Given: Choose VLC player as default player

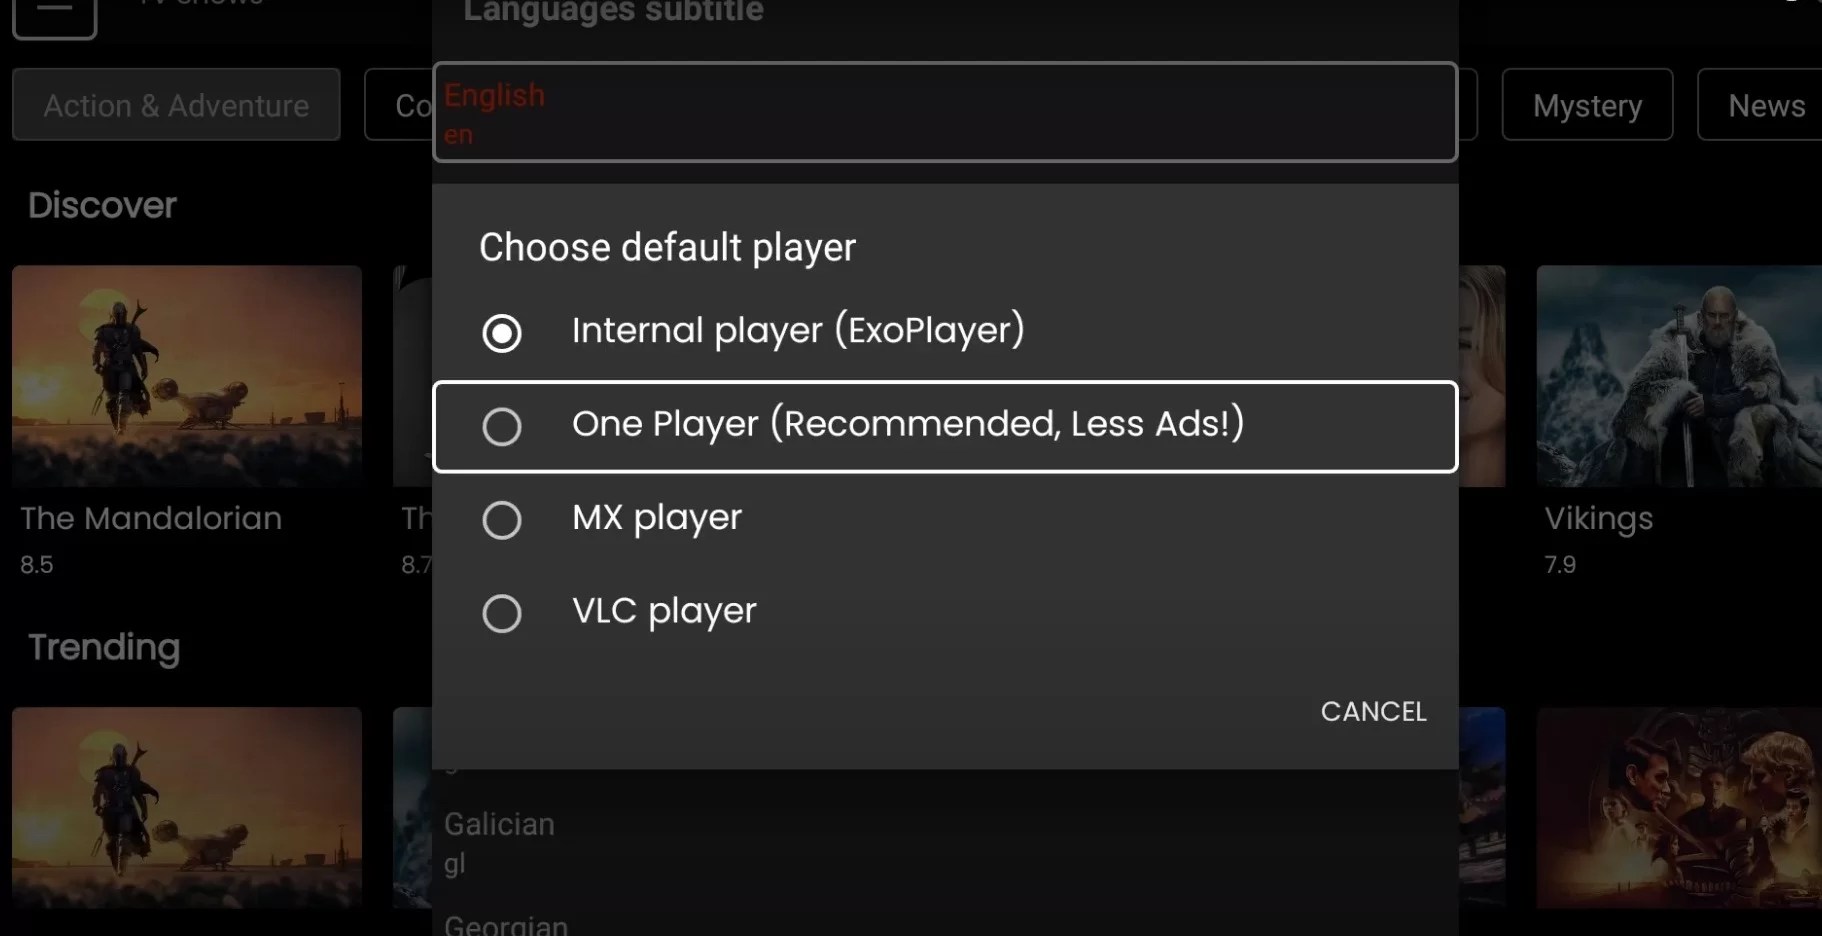Looking at the screenshot, I should tap(501, 613).
